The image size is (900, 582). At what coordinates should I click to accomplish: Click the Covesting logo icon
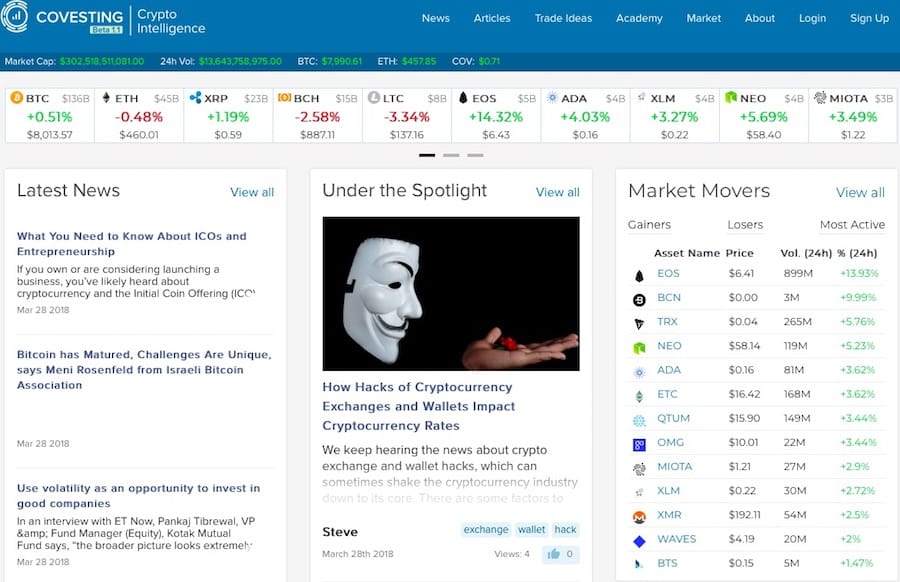[x=17, y=18]
